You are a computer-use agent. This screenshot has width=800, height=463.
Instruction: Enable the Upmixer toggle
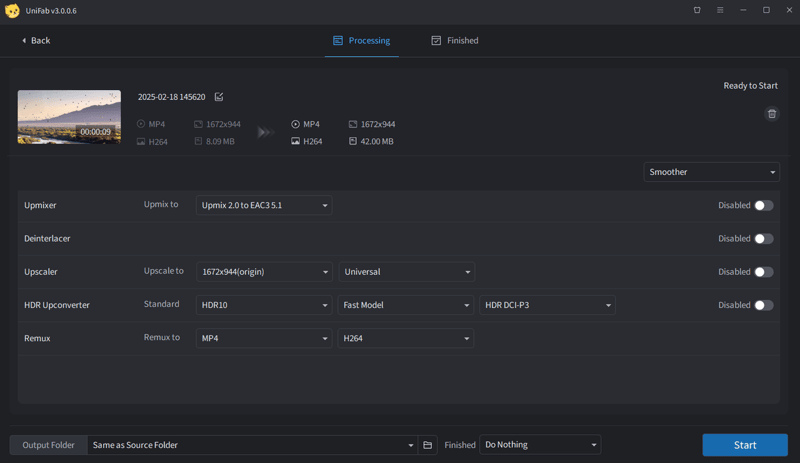point(763,206)
